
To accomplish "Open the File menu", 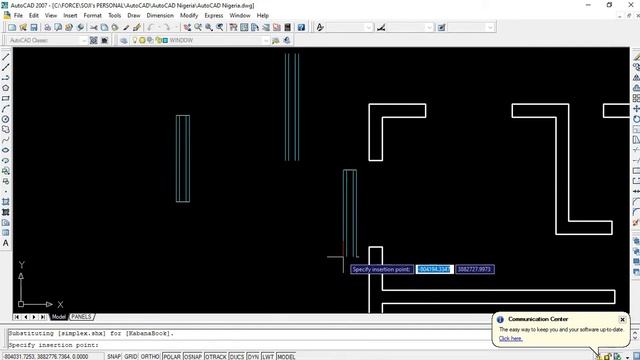I will (18, 16).
